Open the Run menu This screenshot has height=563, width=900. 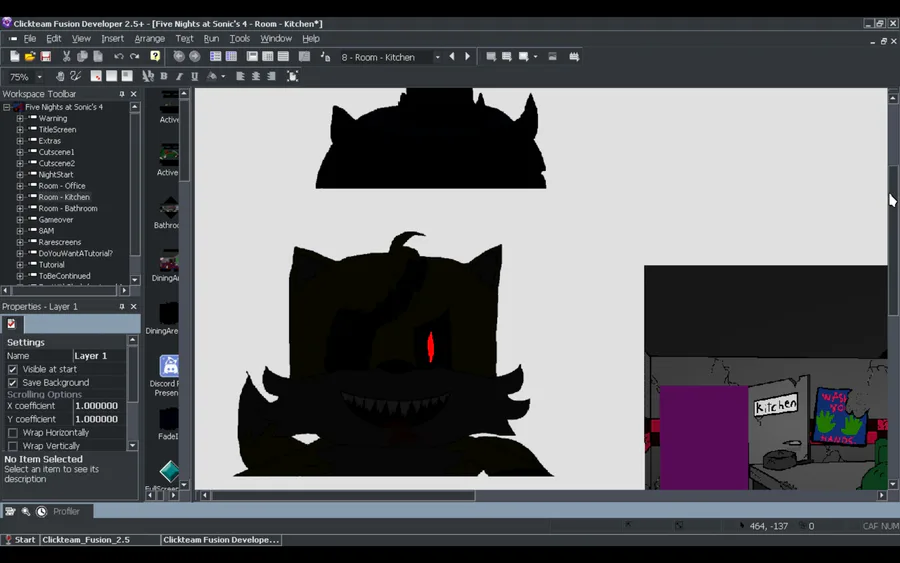coord(211,38)
